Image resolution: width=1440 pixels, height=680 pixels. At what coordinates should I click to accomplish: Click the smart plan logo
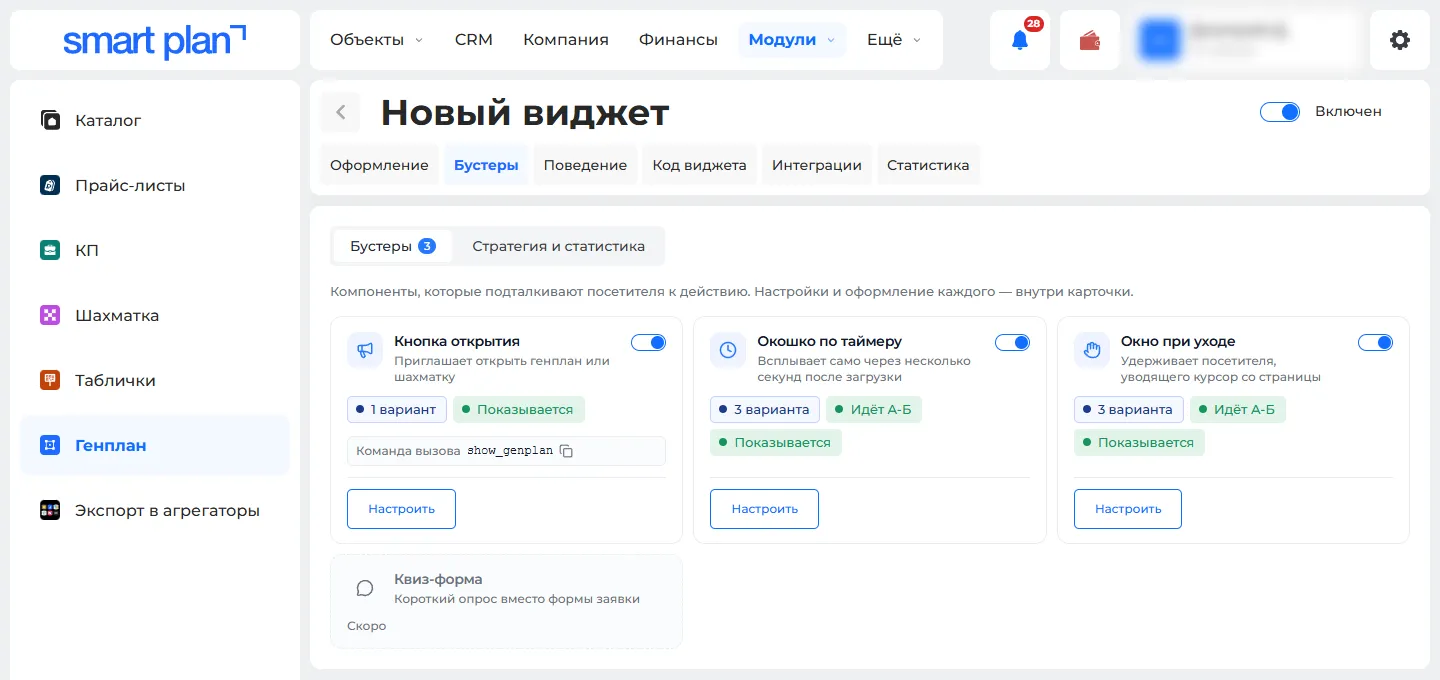pyautogui.click(x=155, y=40)
